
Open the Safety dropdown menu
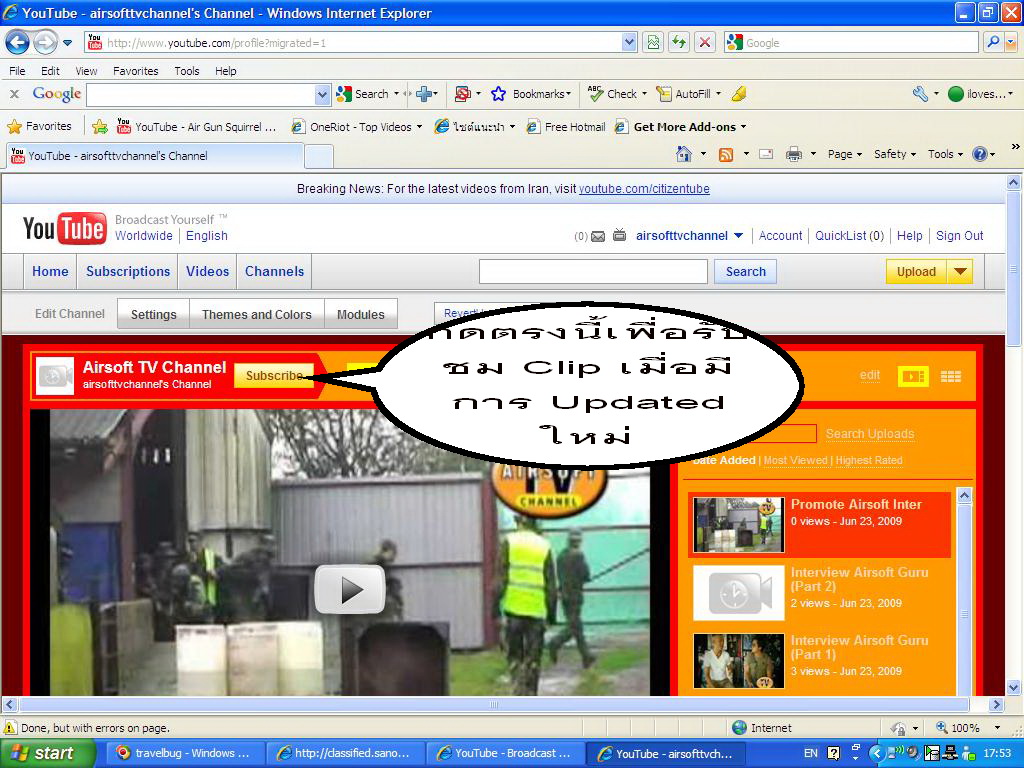[x=895, y=154]
